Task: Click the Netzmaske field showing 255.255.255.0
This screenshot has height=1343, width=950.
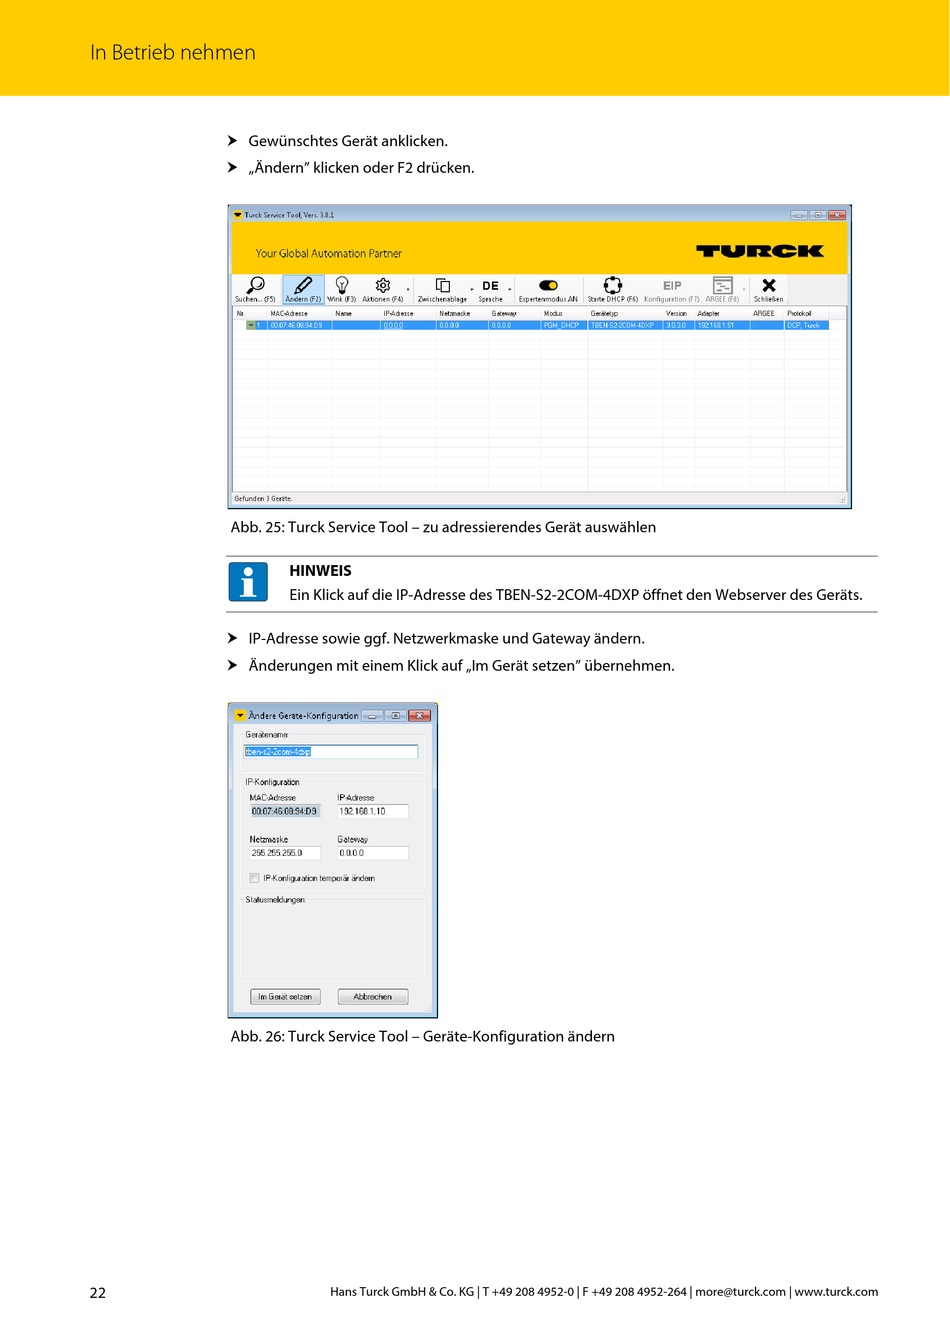Action: point(285,853)
